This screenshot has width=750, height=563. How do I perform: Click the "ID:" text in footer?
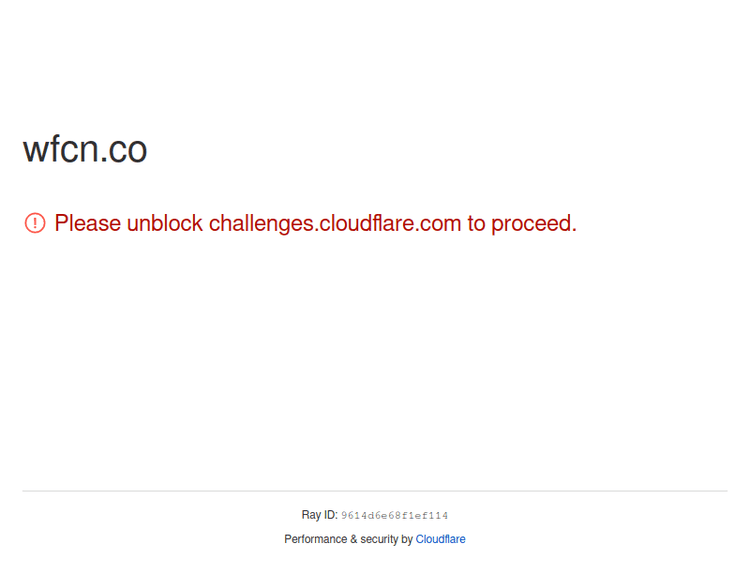coord(329,515)
